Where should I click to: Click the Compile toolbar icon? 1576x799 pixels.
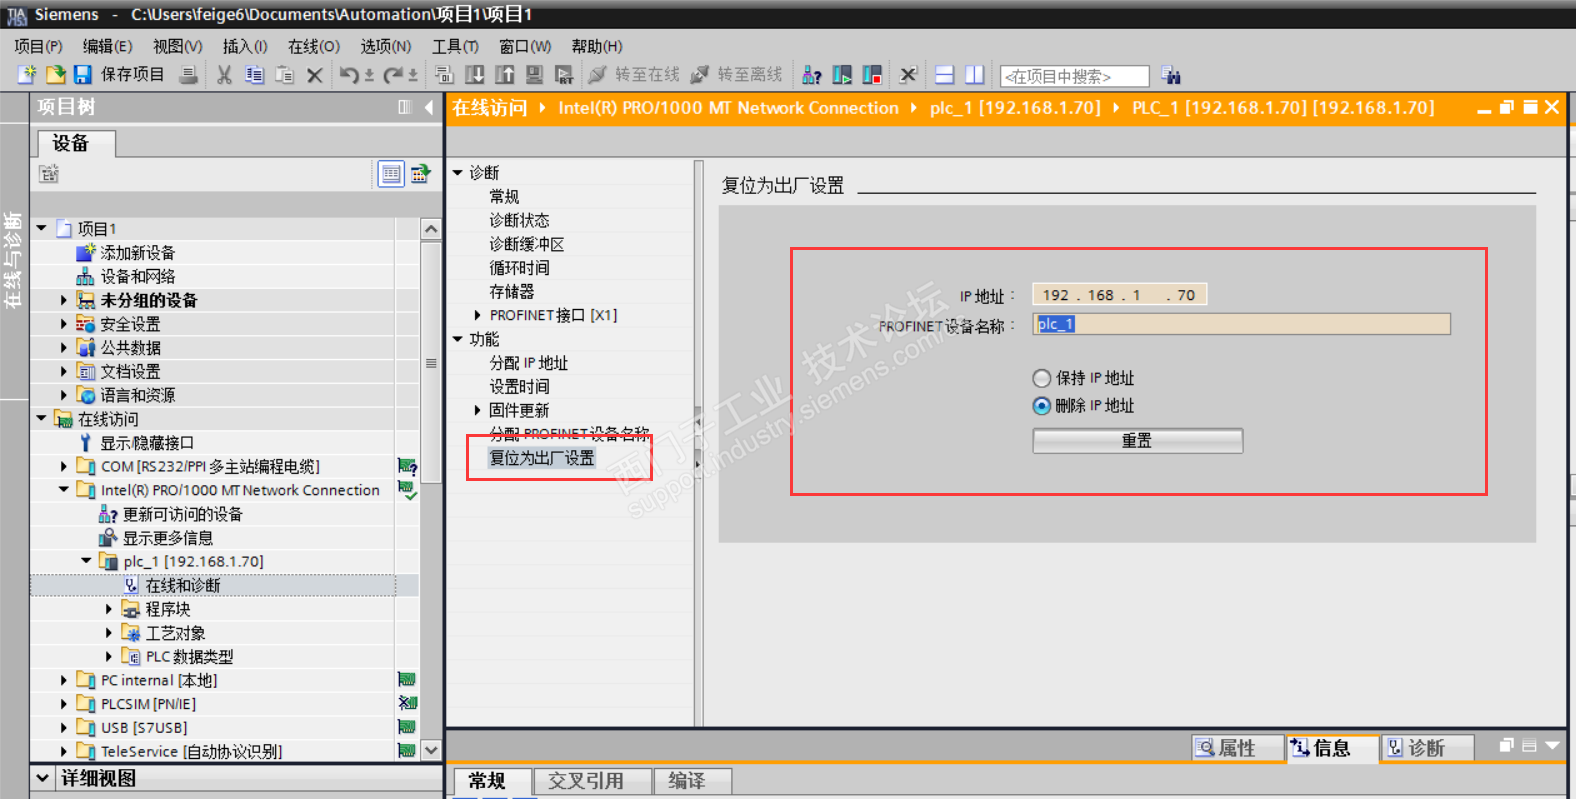444,75
